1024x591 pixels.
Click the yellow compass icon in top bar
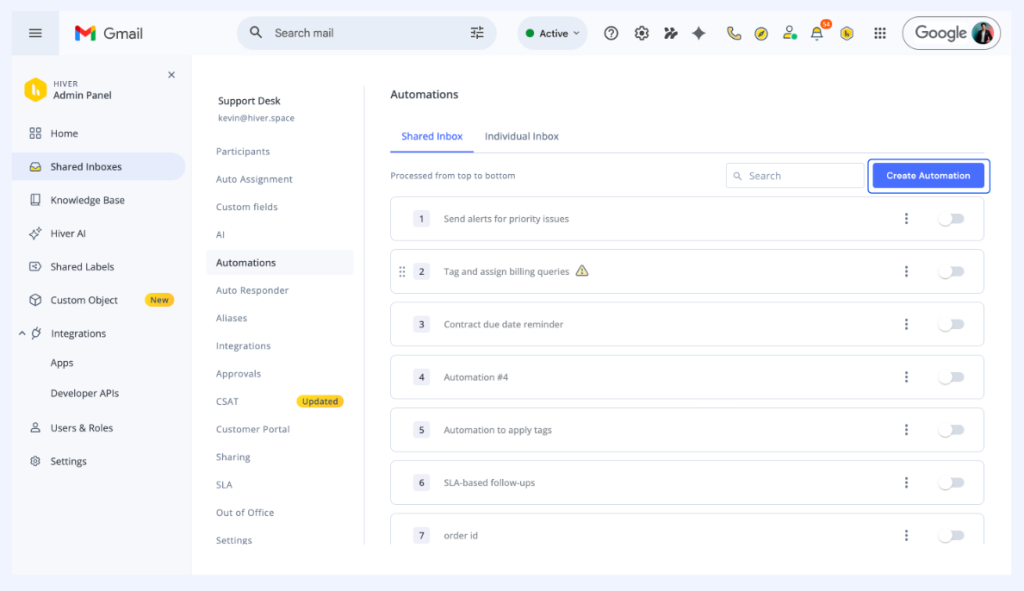tap(761, 34)
